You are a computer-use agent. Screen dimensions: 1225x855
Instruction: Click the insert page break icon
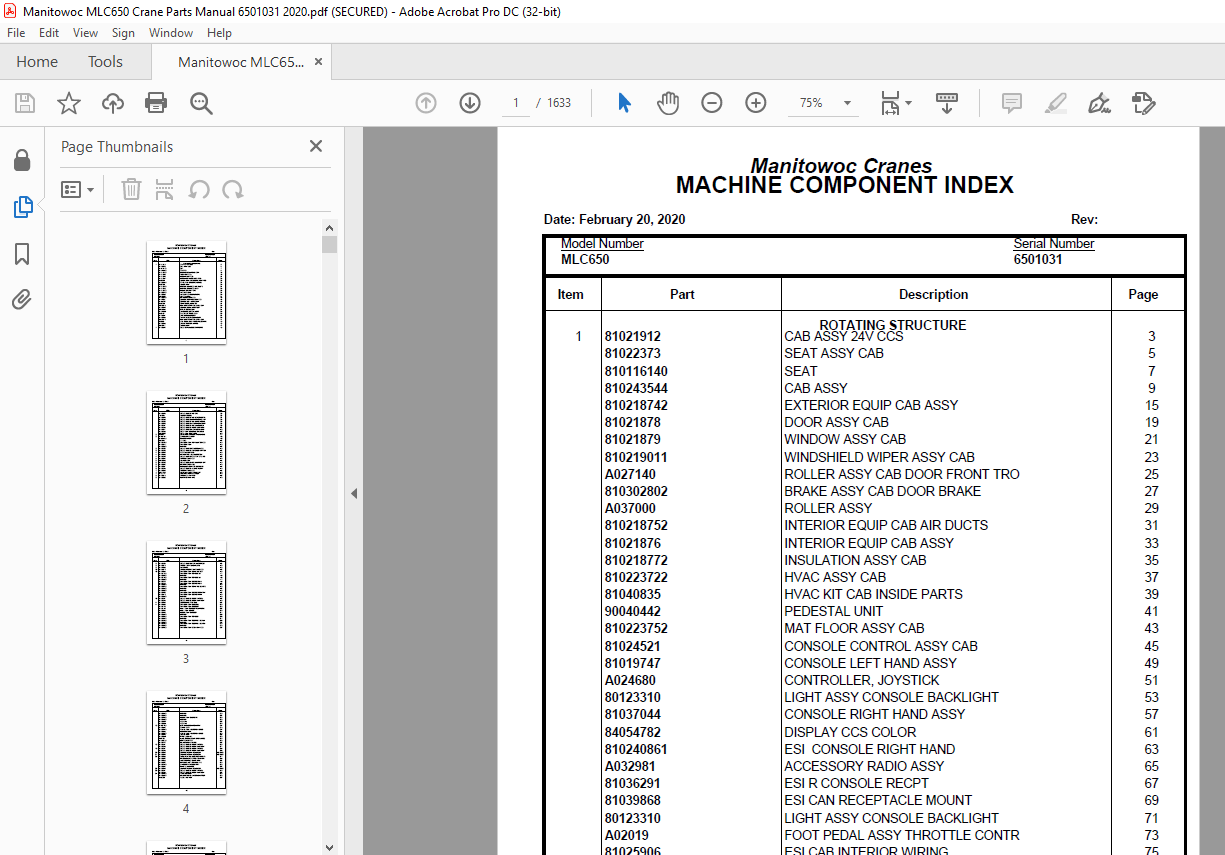coord(165,189)
